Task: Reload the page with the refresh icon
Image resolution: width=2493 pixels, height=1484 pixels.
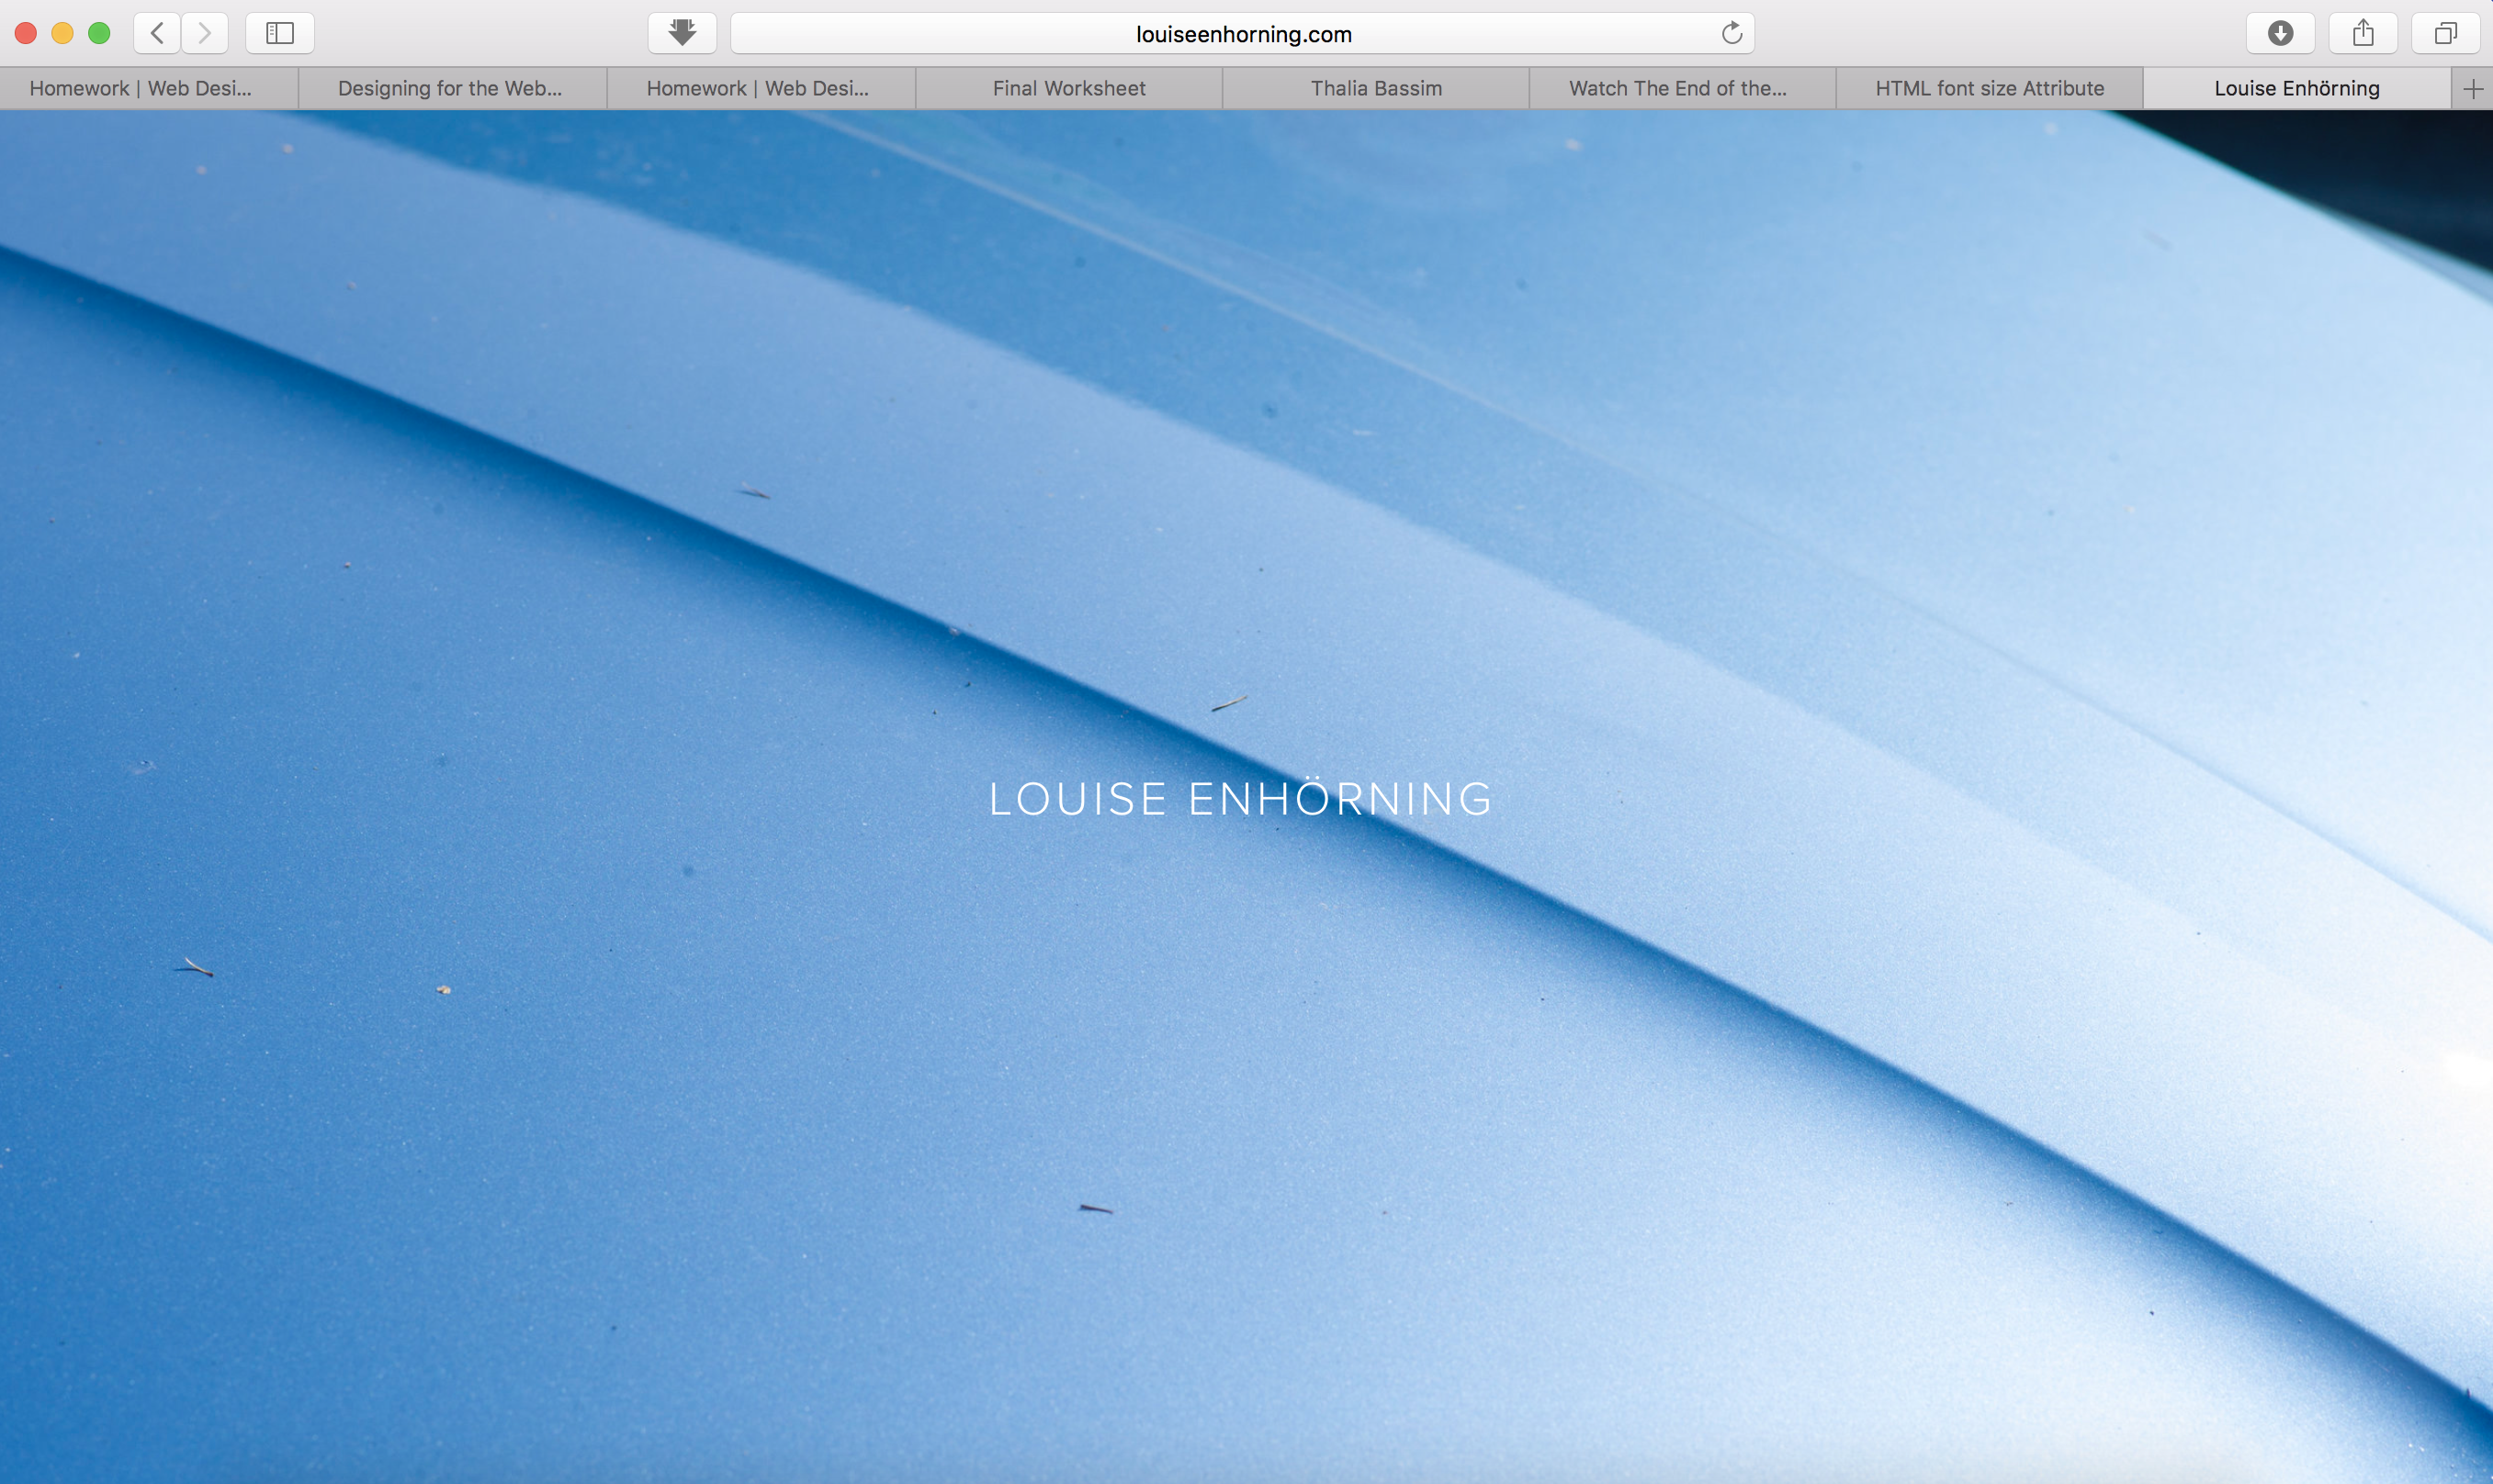Action: (x=1732, y=34)
